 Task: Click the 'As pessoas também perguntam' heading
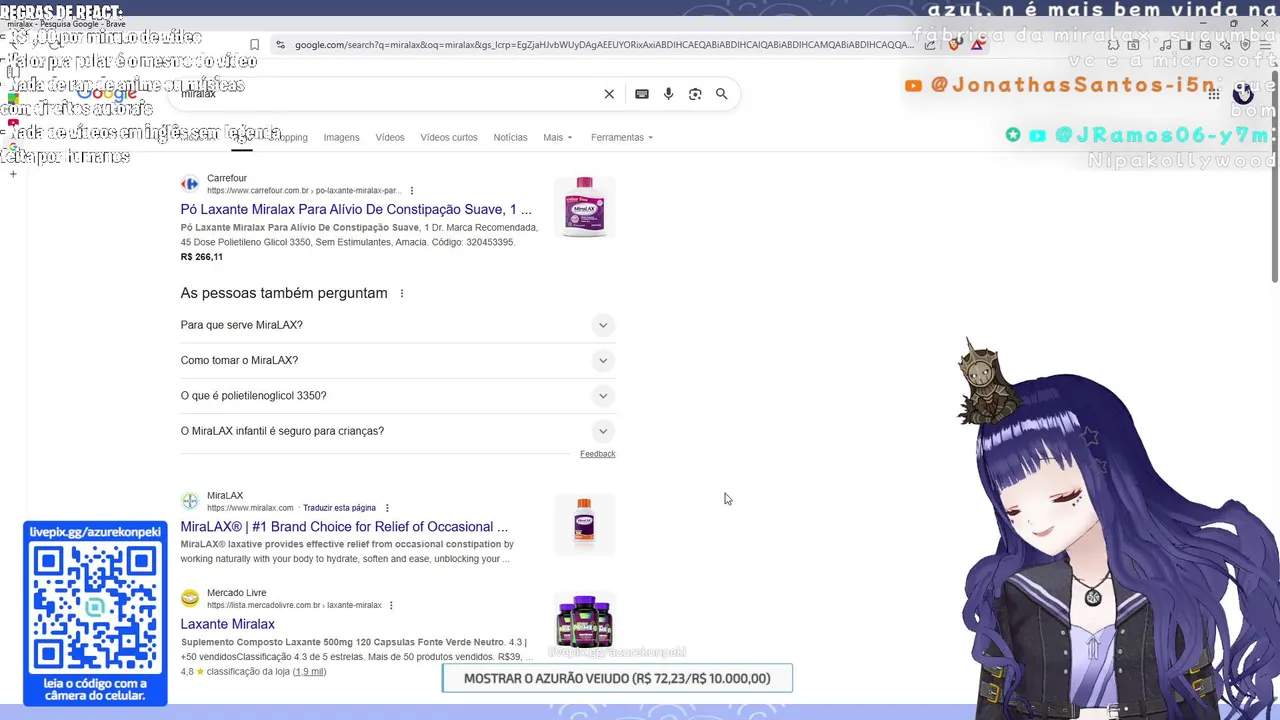(284, 293)
